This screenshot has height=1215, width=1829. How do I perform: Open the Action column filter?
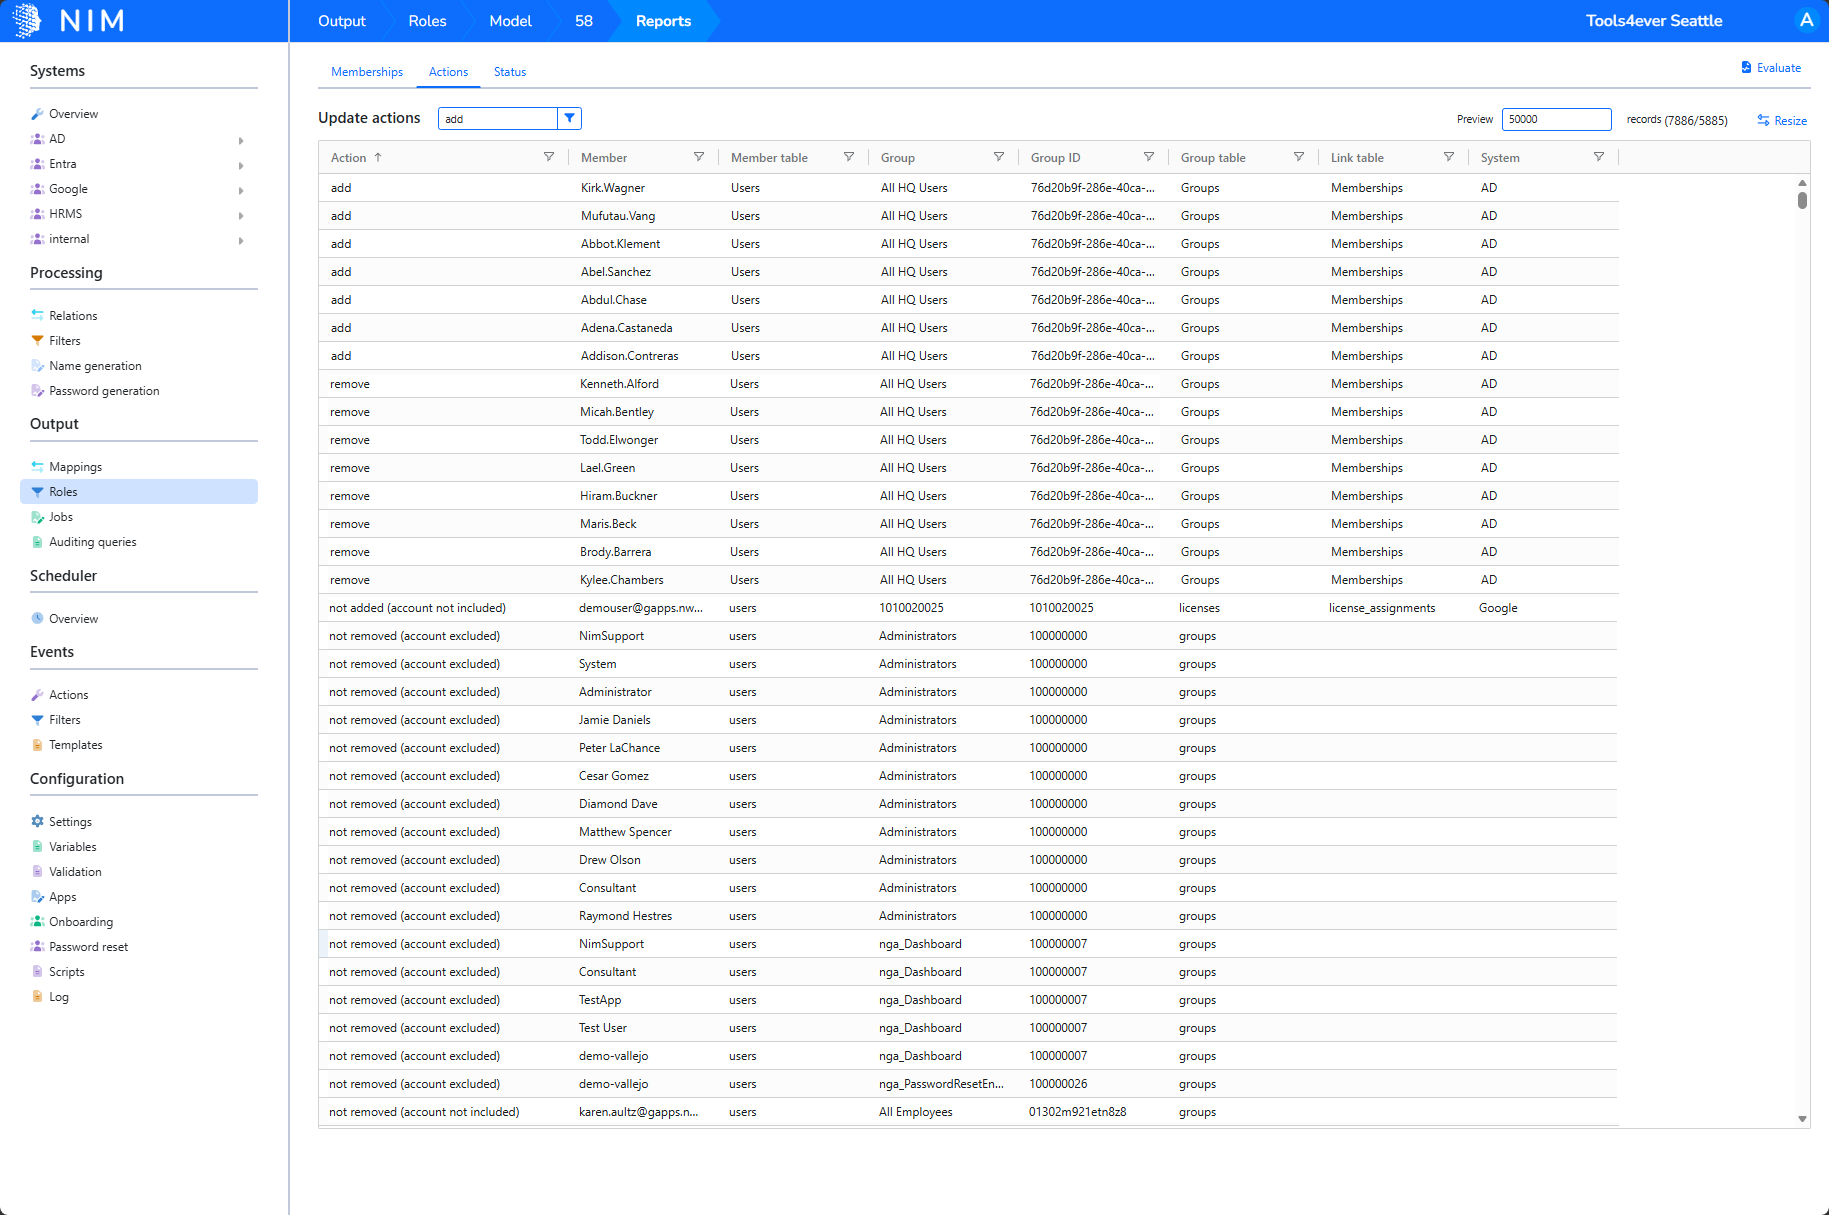(549, 157)
